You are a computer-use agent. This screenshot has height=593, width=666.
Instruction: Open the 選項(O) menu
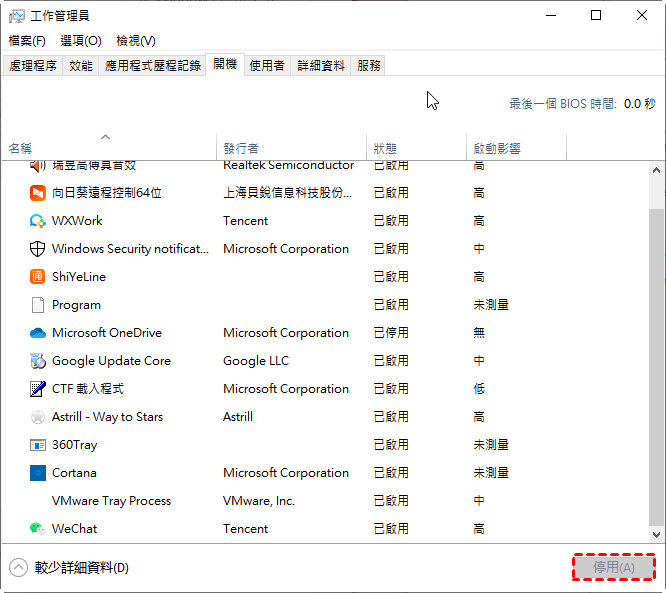point(81,41)
